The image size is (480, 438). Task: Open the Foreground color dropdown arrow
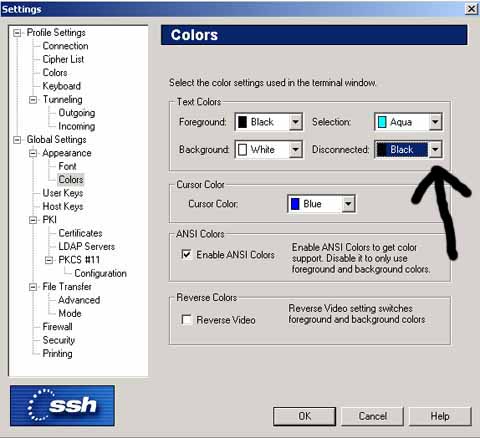(295, 122)
